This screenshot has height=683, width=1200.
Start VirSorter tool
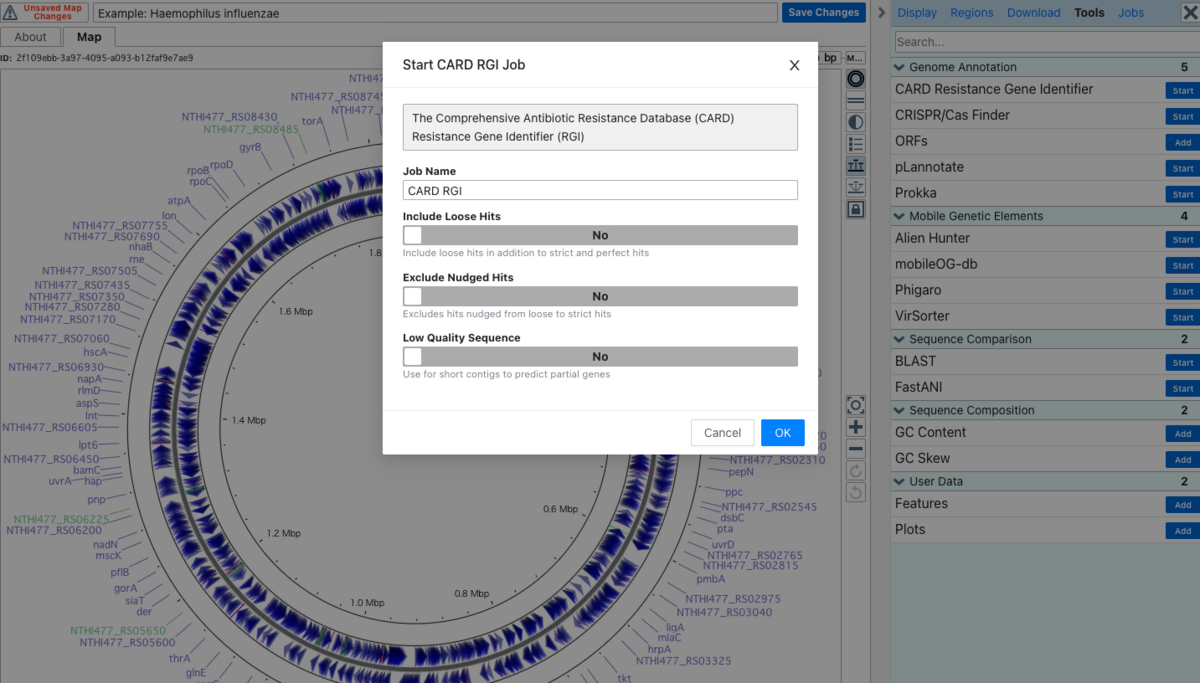point(1183,317)
